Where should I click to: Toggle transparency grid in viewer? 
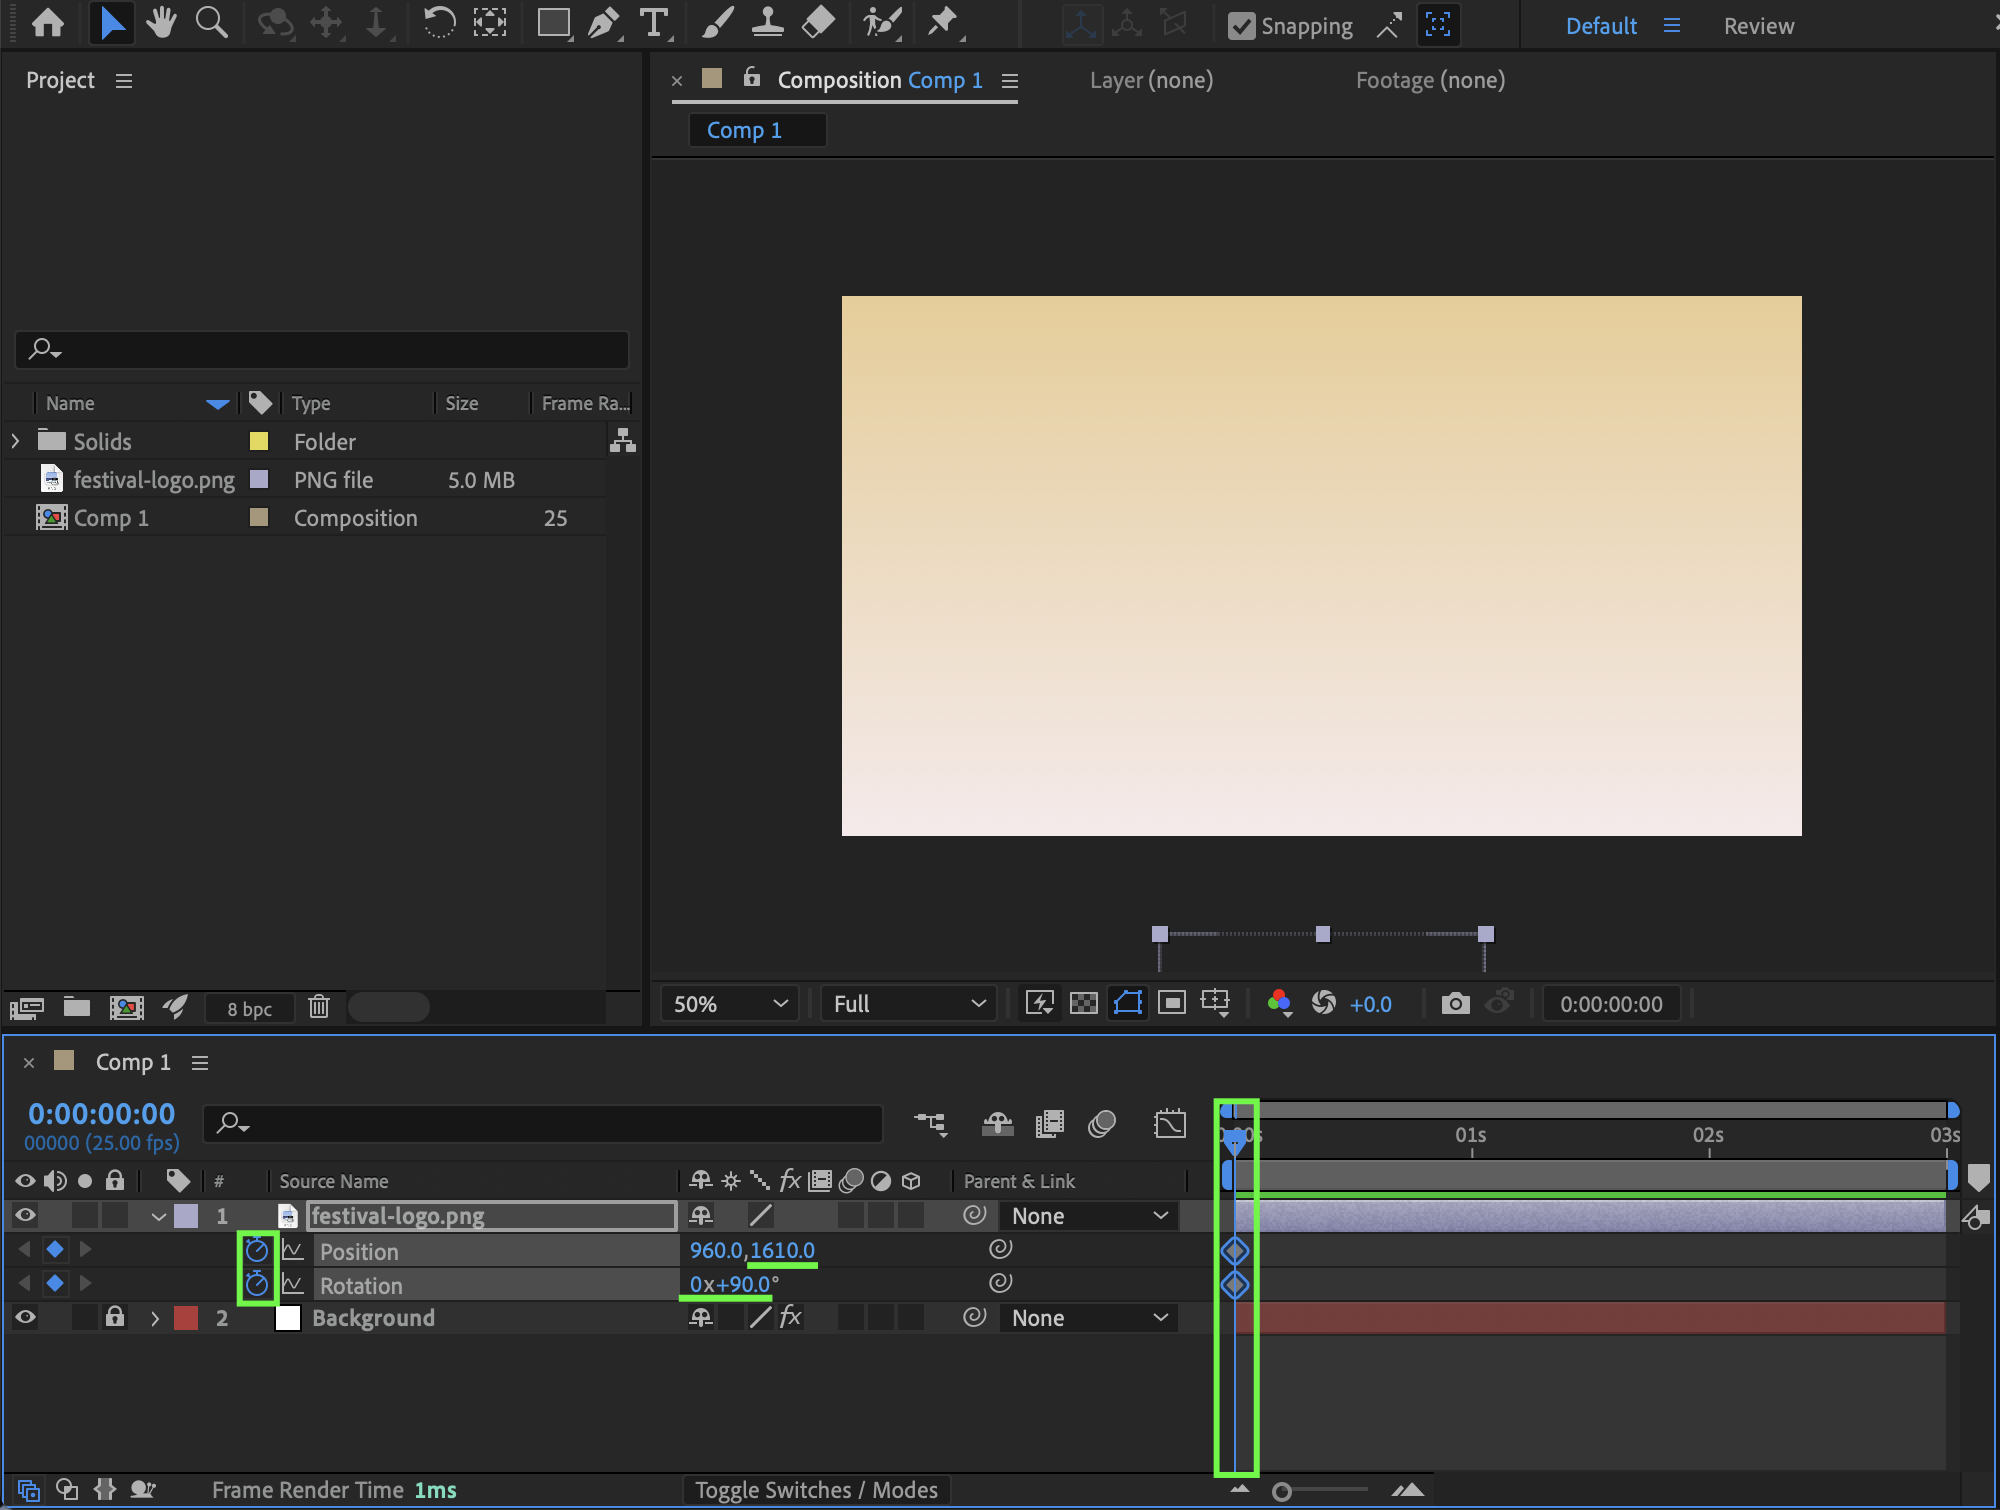pos(1084,1003)
